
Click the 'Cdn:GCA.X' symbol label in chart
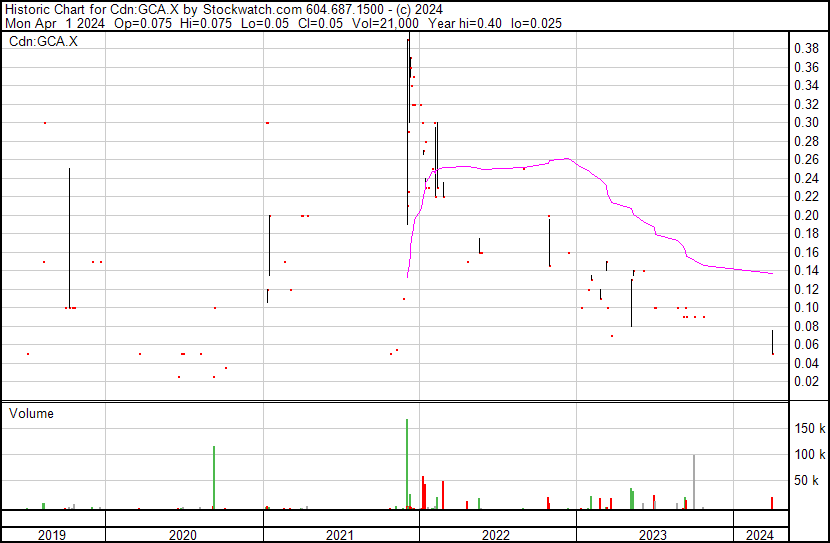click(x=43, y=41)
